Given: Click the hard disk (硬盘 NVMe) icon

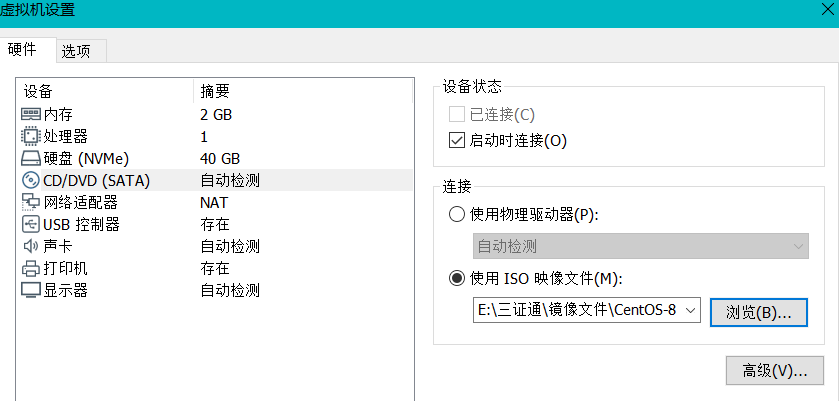Looking at the screenshot, I should [30, 159].
